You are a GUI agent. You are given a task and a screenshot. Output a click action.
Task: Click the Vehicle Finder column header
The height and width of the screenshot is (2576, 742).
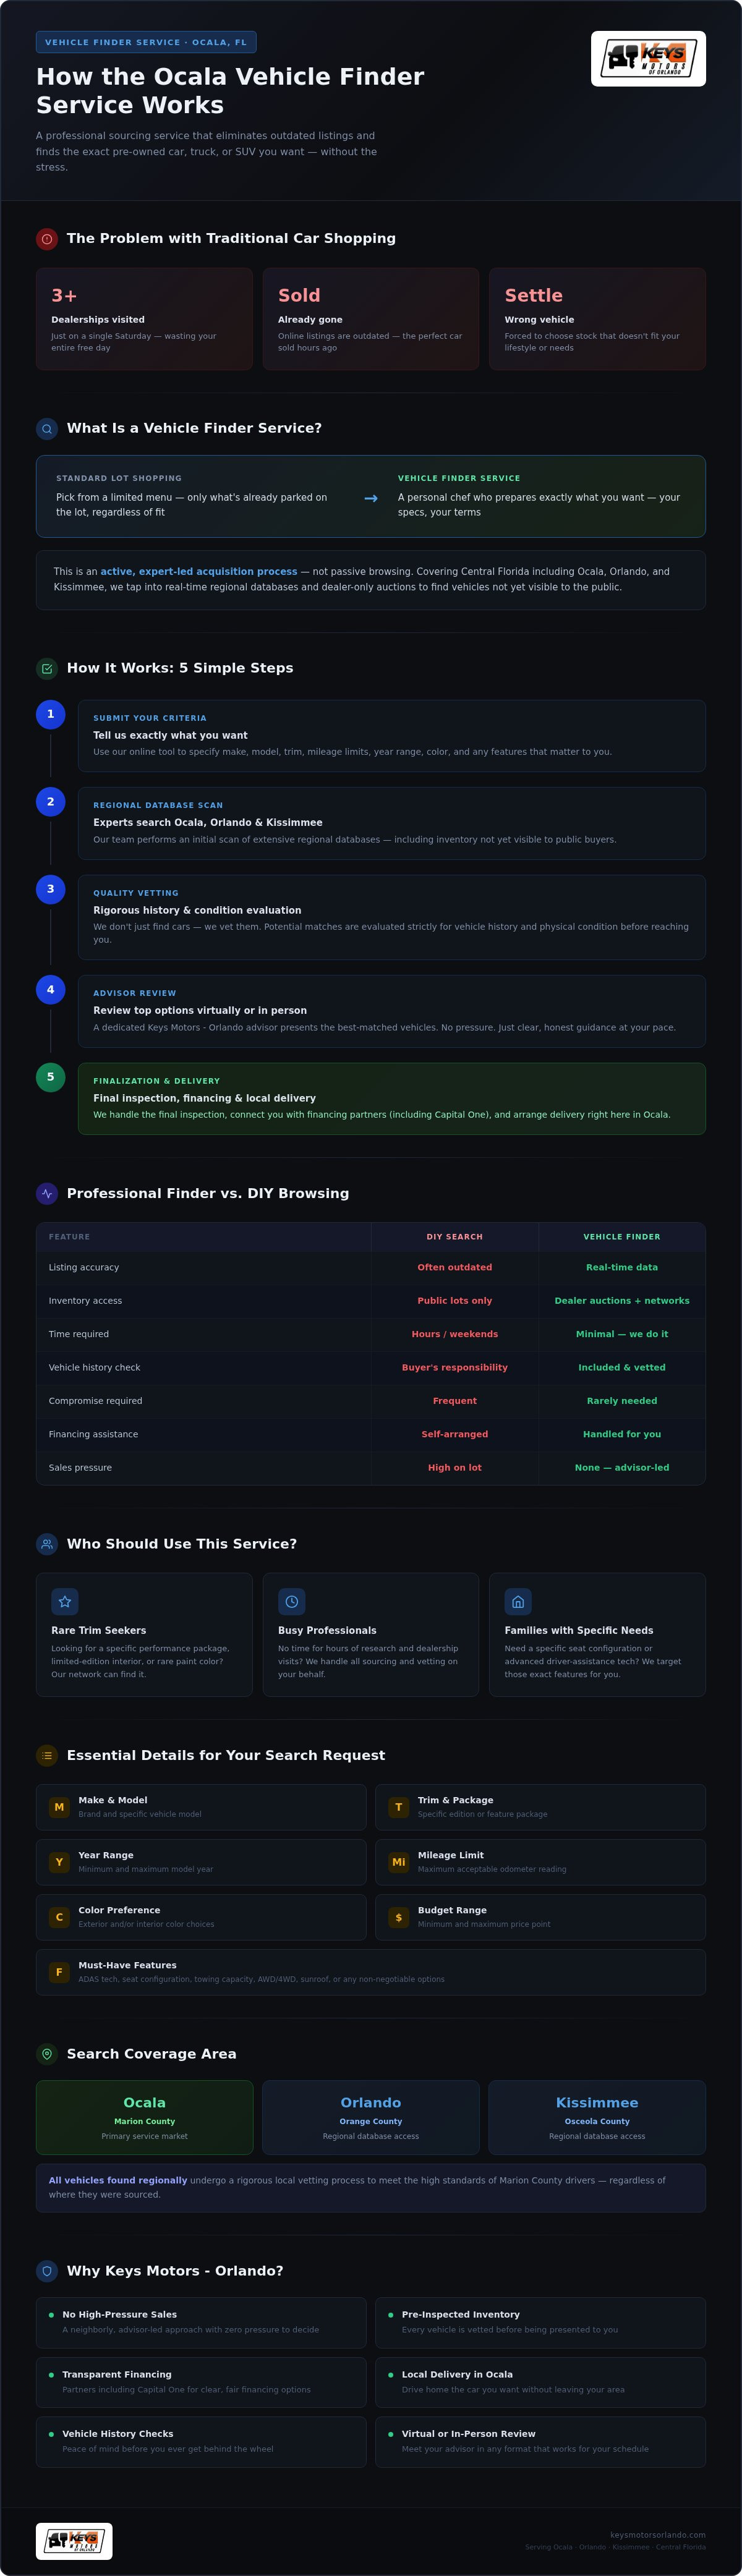[622, 1237]
